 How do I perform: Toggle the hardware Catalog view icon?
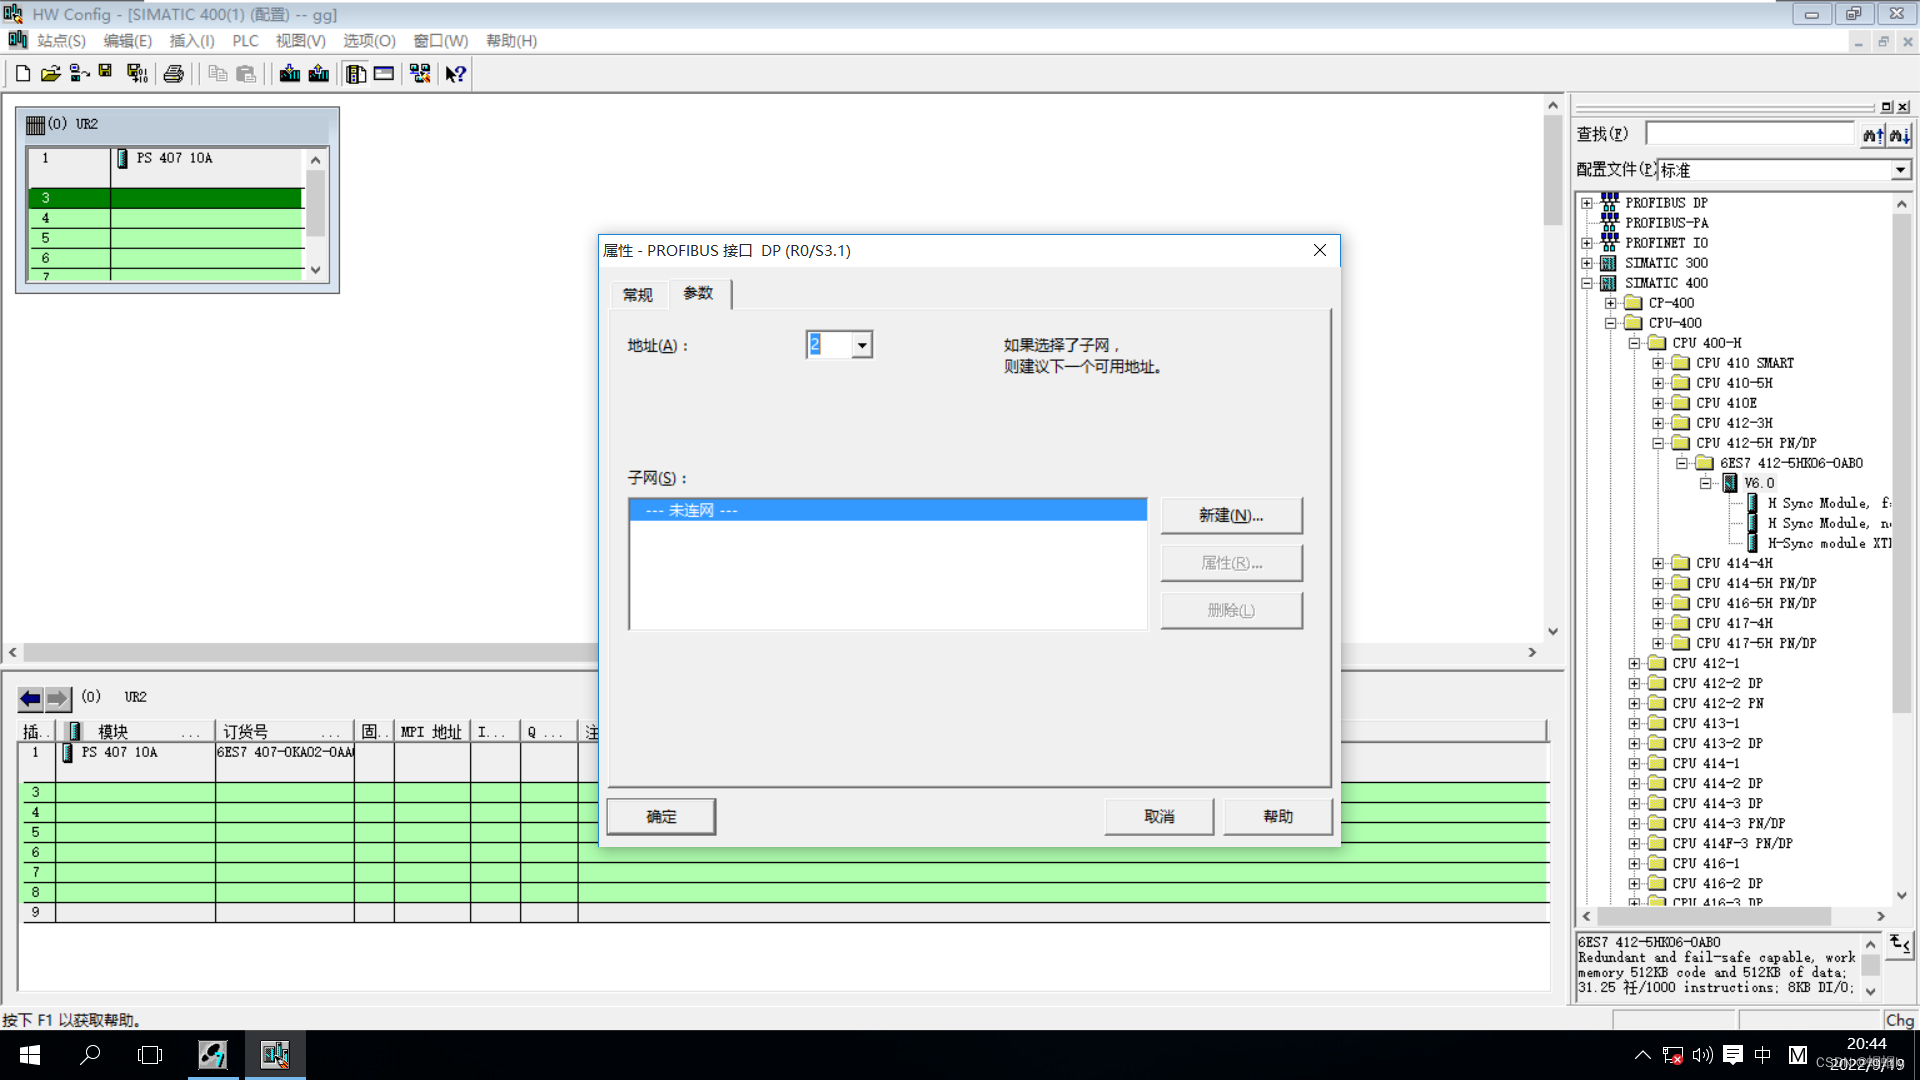coord(356,74)
